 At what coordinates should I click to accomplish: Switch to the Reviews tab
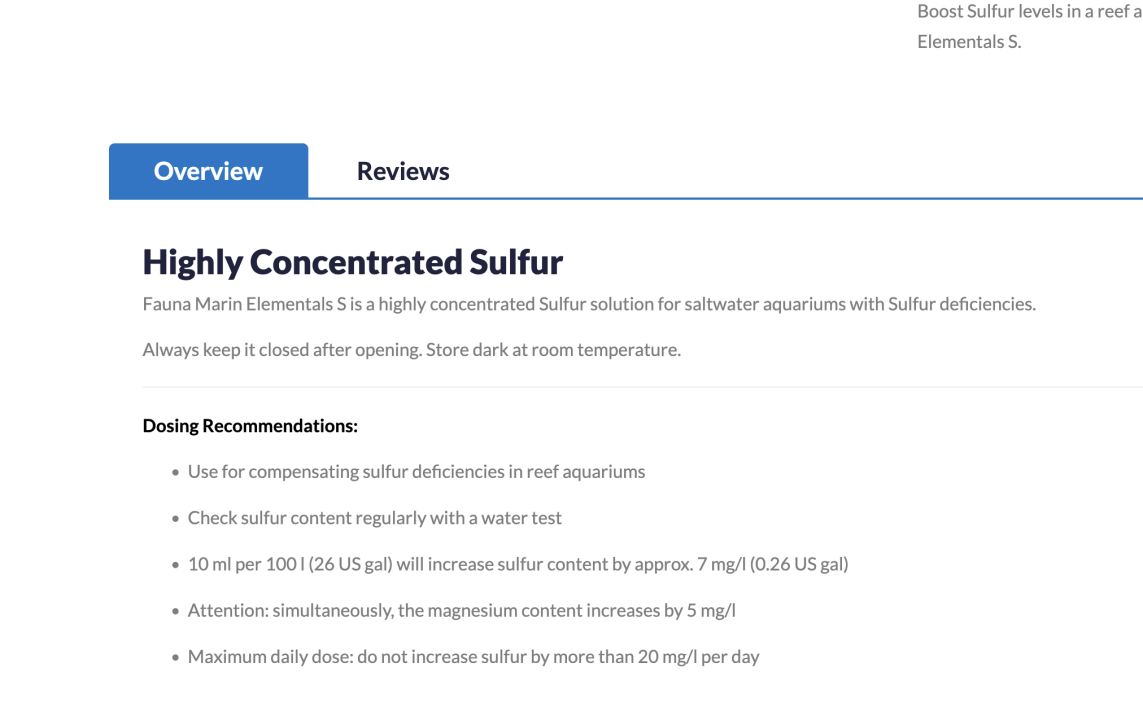[x=402, y=170]
